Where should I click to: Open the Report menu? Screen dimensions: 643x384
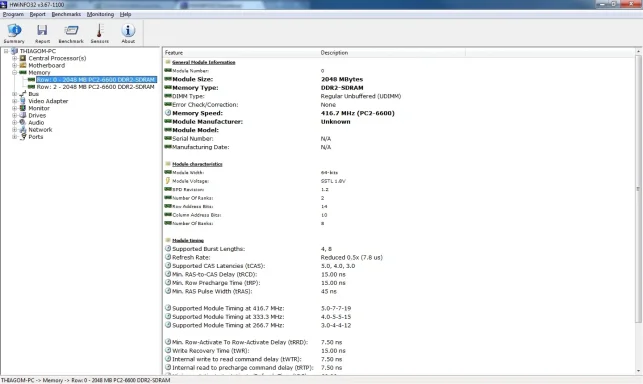point(38,14)
